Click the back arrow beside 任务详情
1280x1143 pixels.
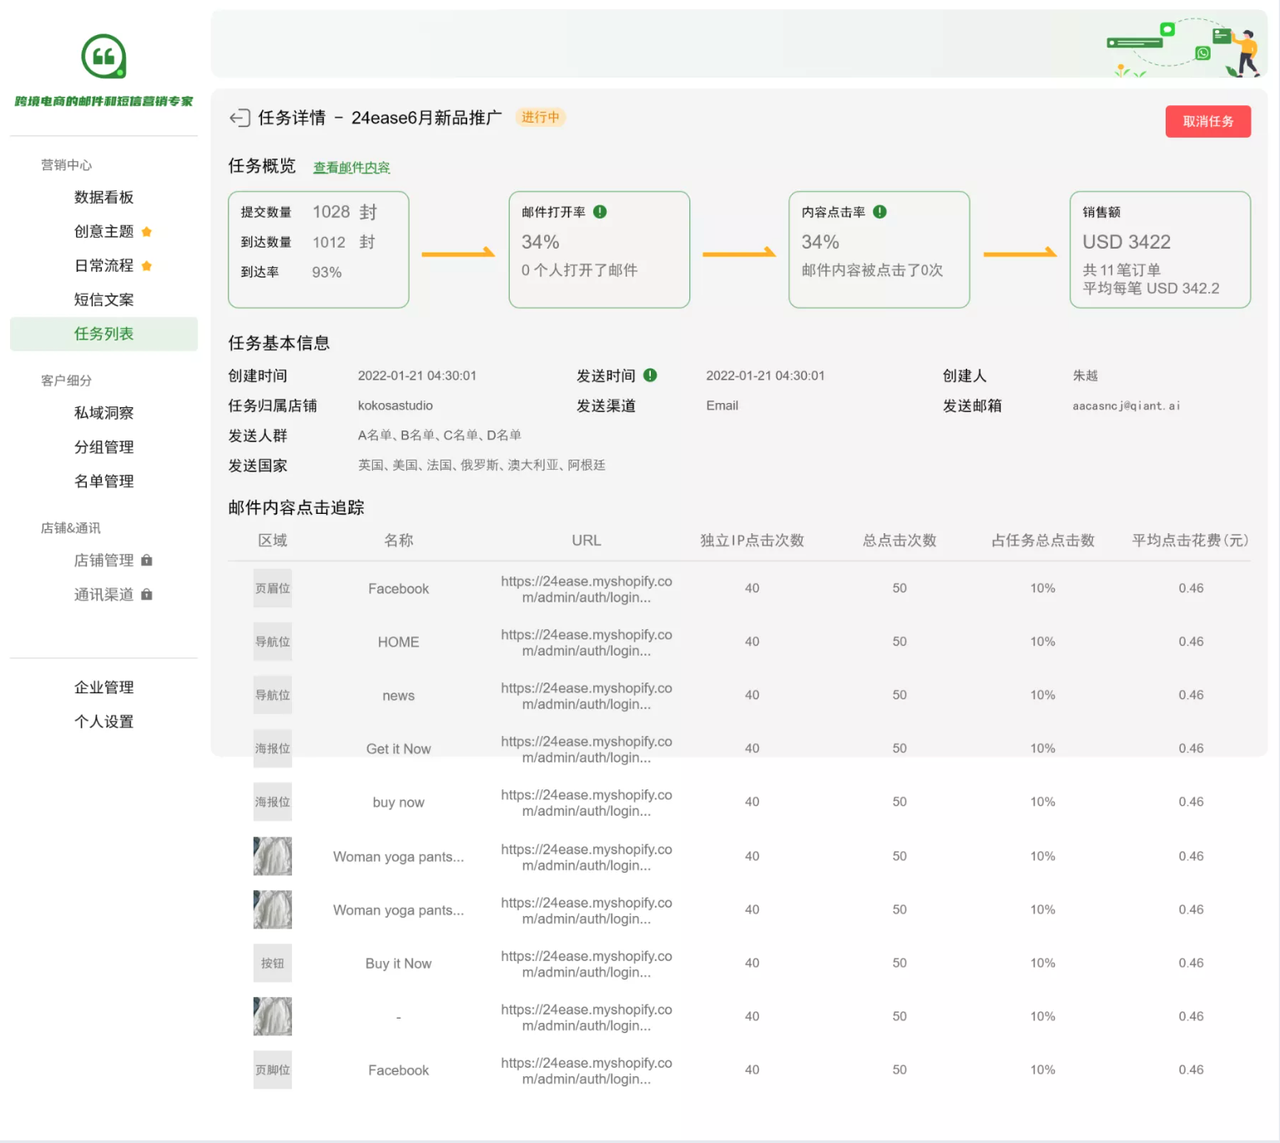point(239,118)
